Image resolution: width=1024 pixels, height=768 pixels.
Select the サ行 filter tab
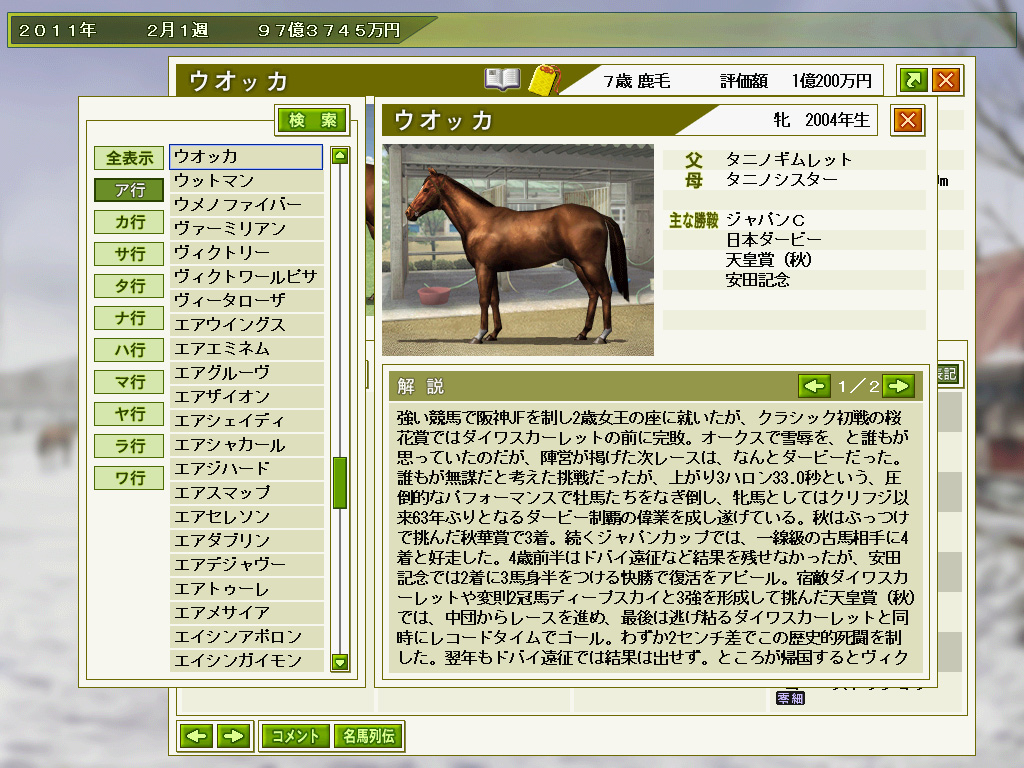129,254
